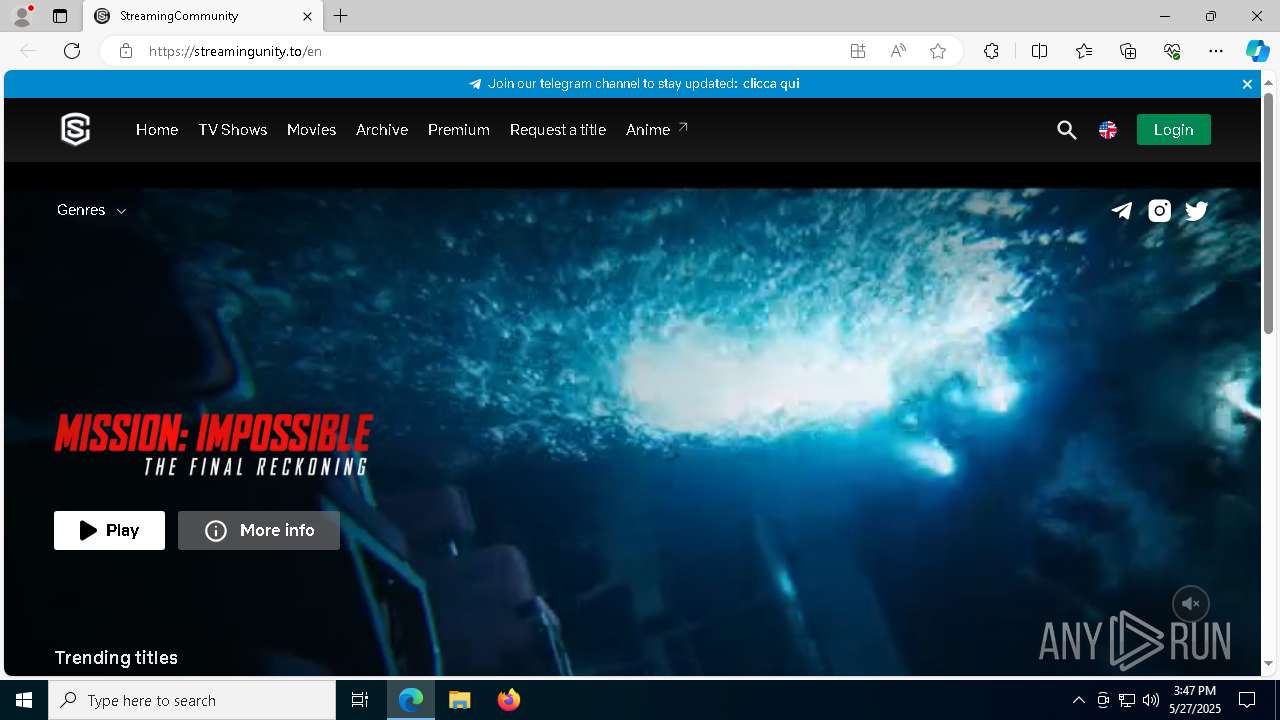1280x720 pixels.
Task: Play Mission Impossible The Final Reckoning
Action: tap(109, 531)
